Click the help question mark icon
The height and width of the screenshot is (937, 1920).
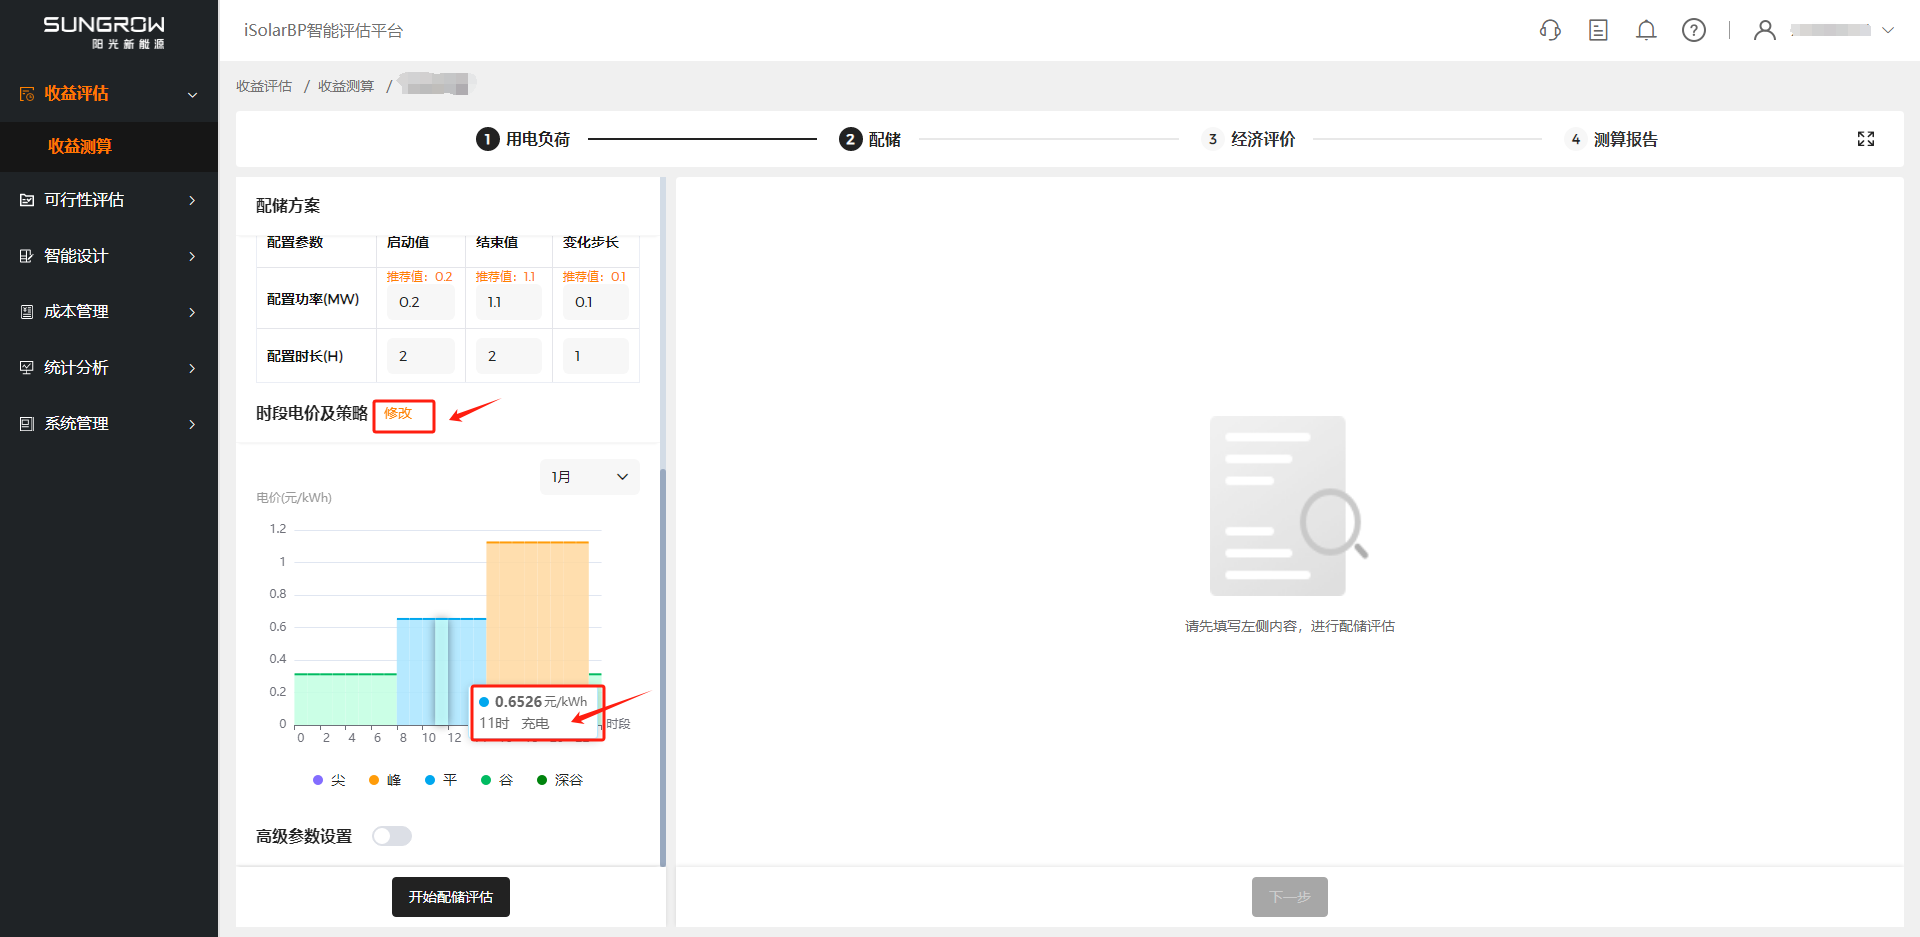tap(1694, 30)
